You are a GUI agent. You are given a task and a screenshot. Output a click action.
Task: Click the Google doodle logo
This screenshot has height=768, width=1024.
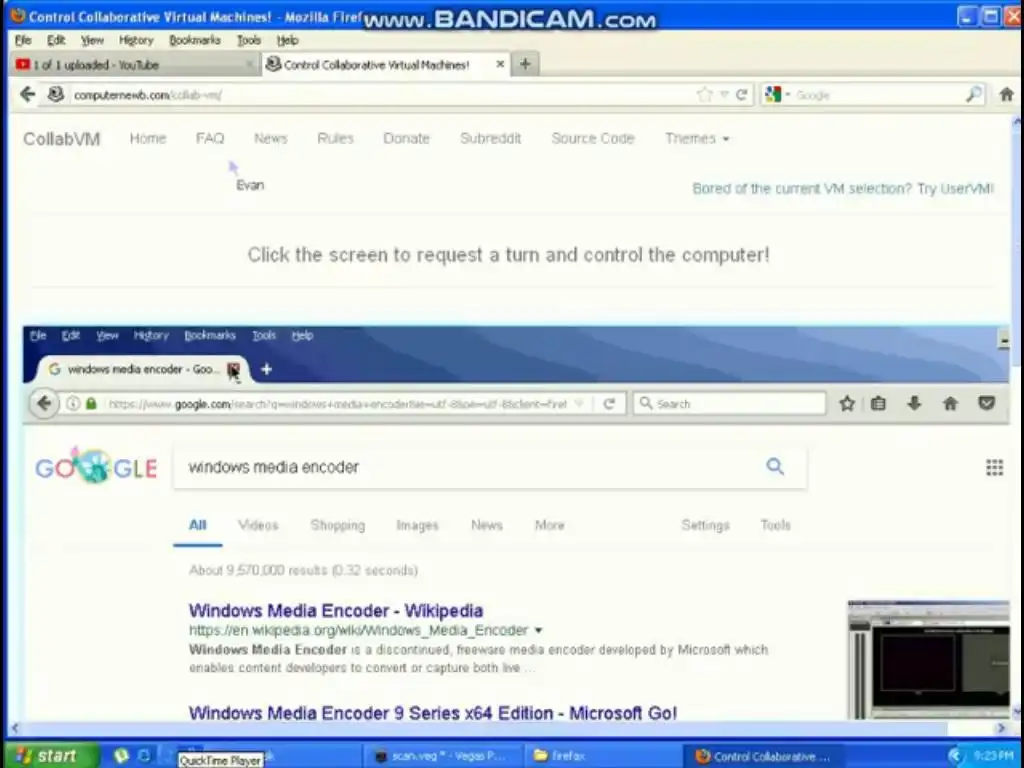click(96, 466)
